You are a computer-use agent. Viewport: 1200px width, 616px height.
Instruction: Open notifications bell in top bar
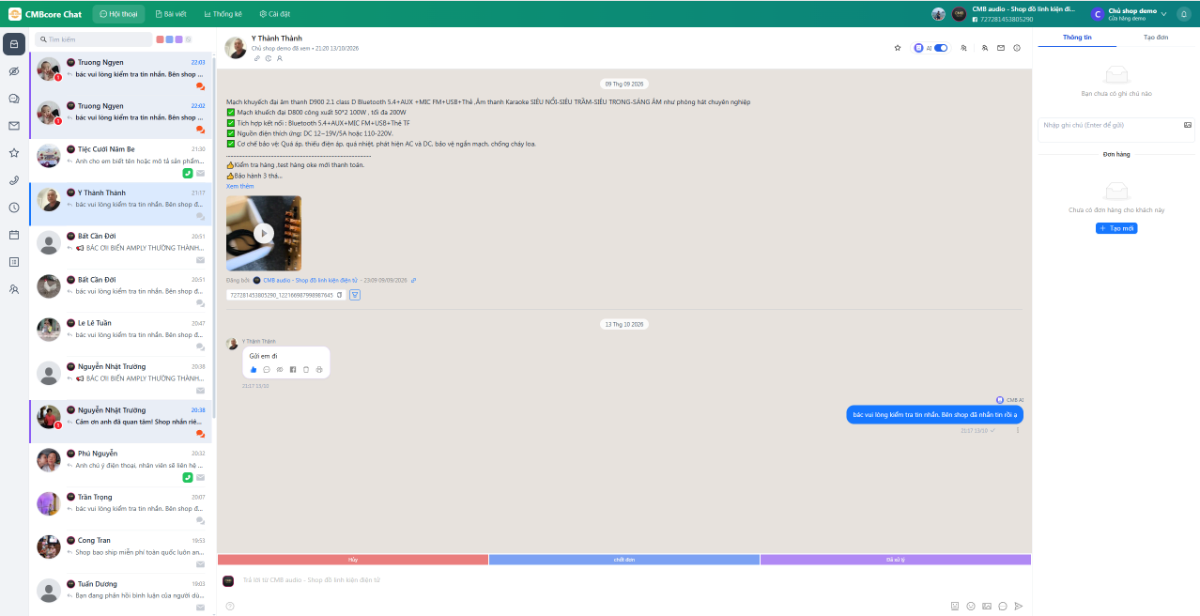[x=1184, y=14]
